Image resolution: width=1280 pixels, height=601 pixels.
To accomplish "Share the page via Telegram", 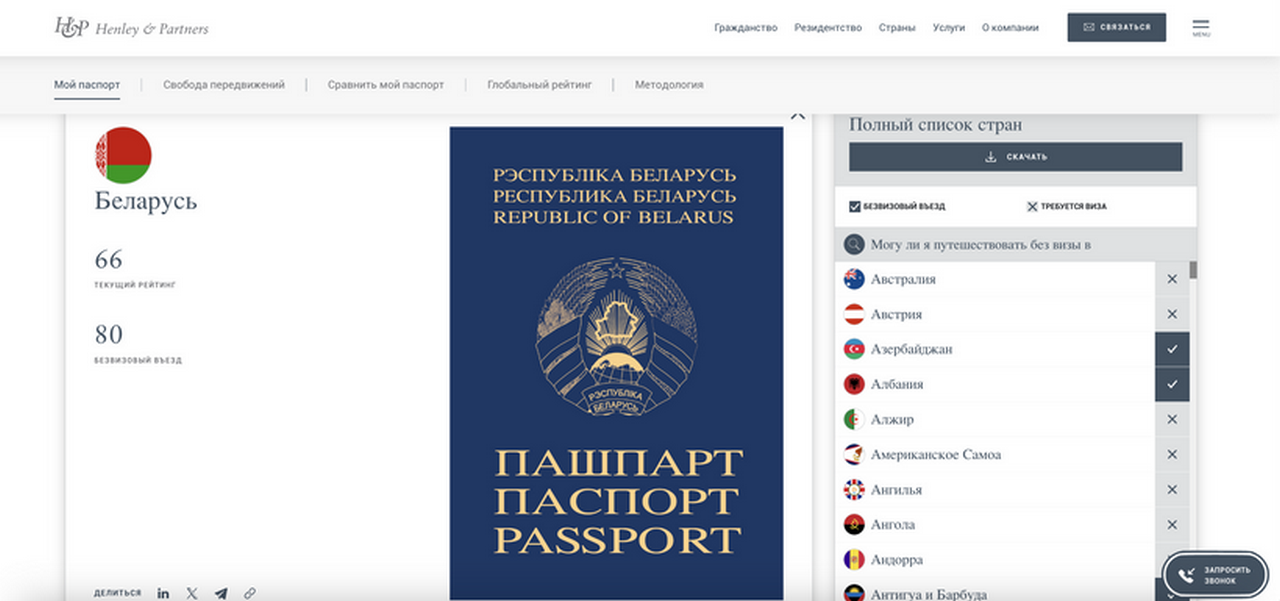I will pos(221,593).
